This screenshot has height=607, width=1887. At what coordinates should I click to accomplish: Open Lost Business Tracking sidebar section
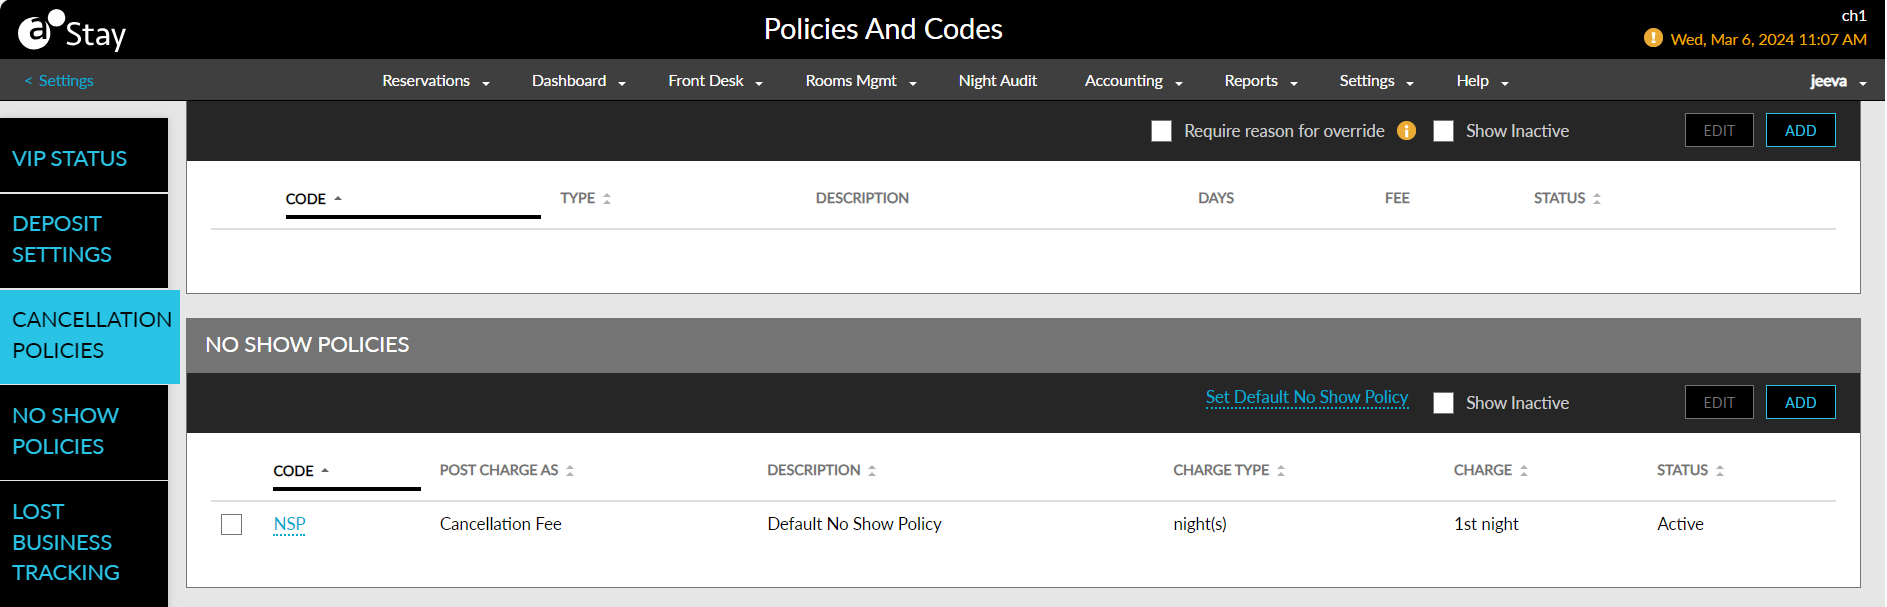[84, 543]
